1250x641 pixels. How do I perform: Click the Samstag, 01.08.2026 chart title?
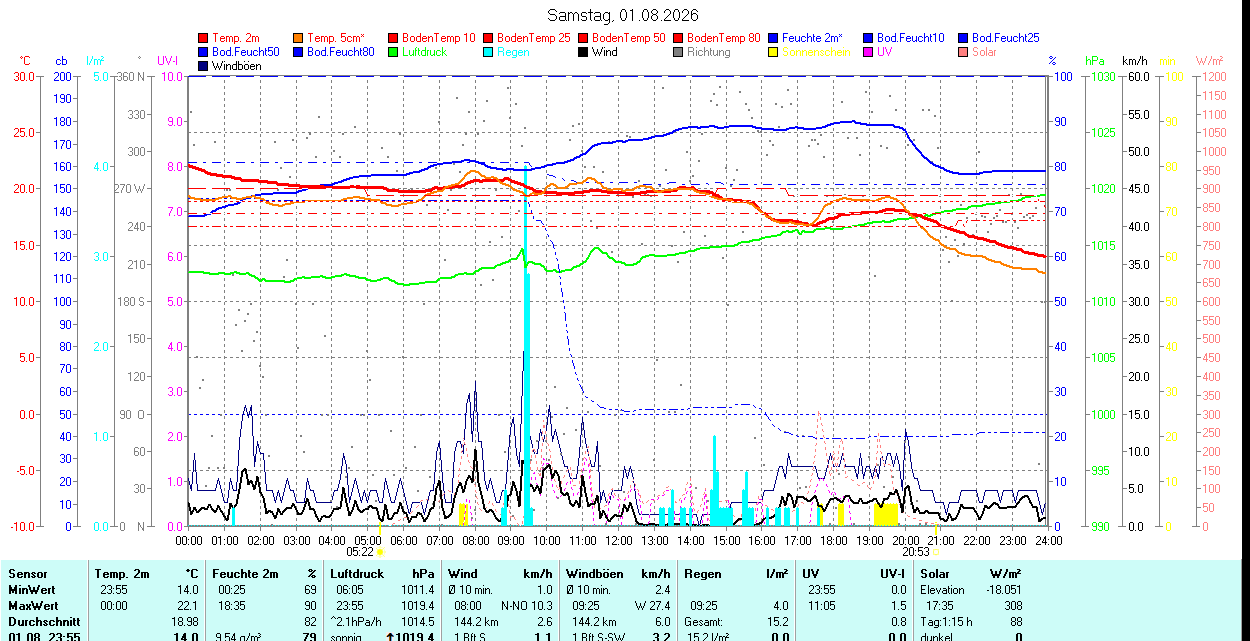(623, 15)
